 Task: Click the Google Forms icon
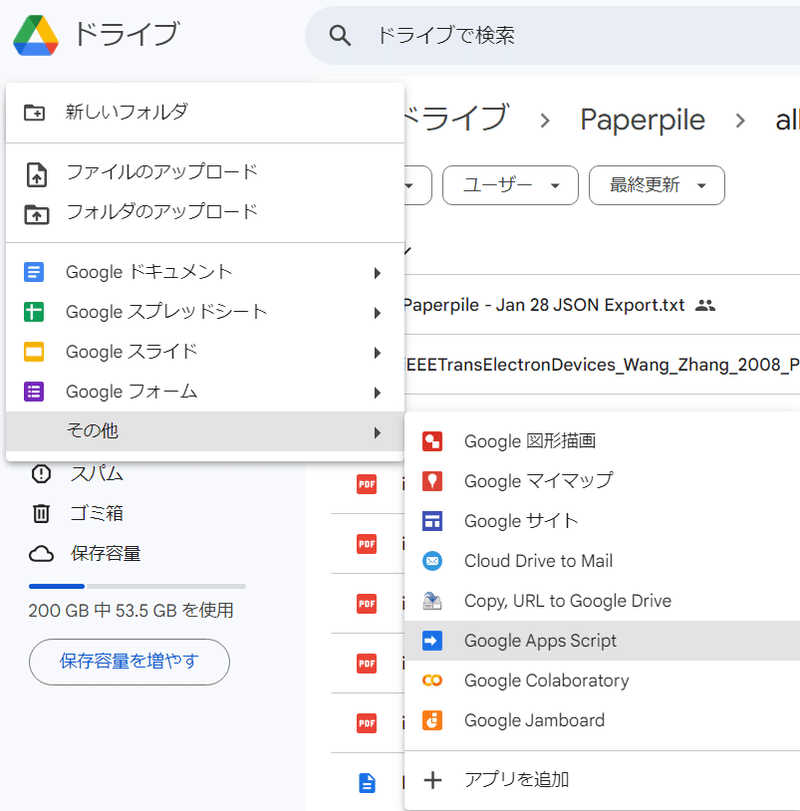click(x=34, y=392)
